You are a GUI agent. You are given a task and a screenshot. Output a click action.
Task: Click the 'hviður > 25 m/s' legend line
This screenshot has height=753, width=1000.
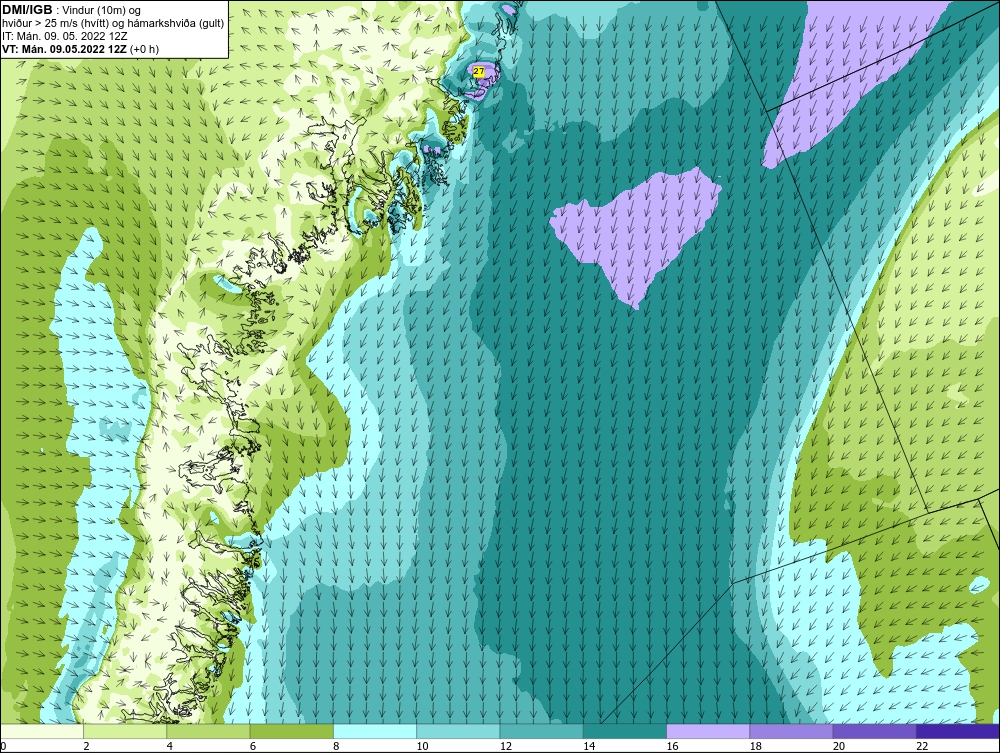(112, 23)
